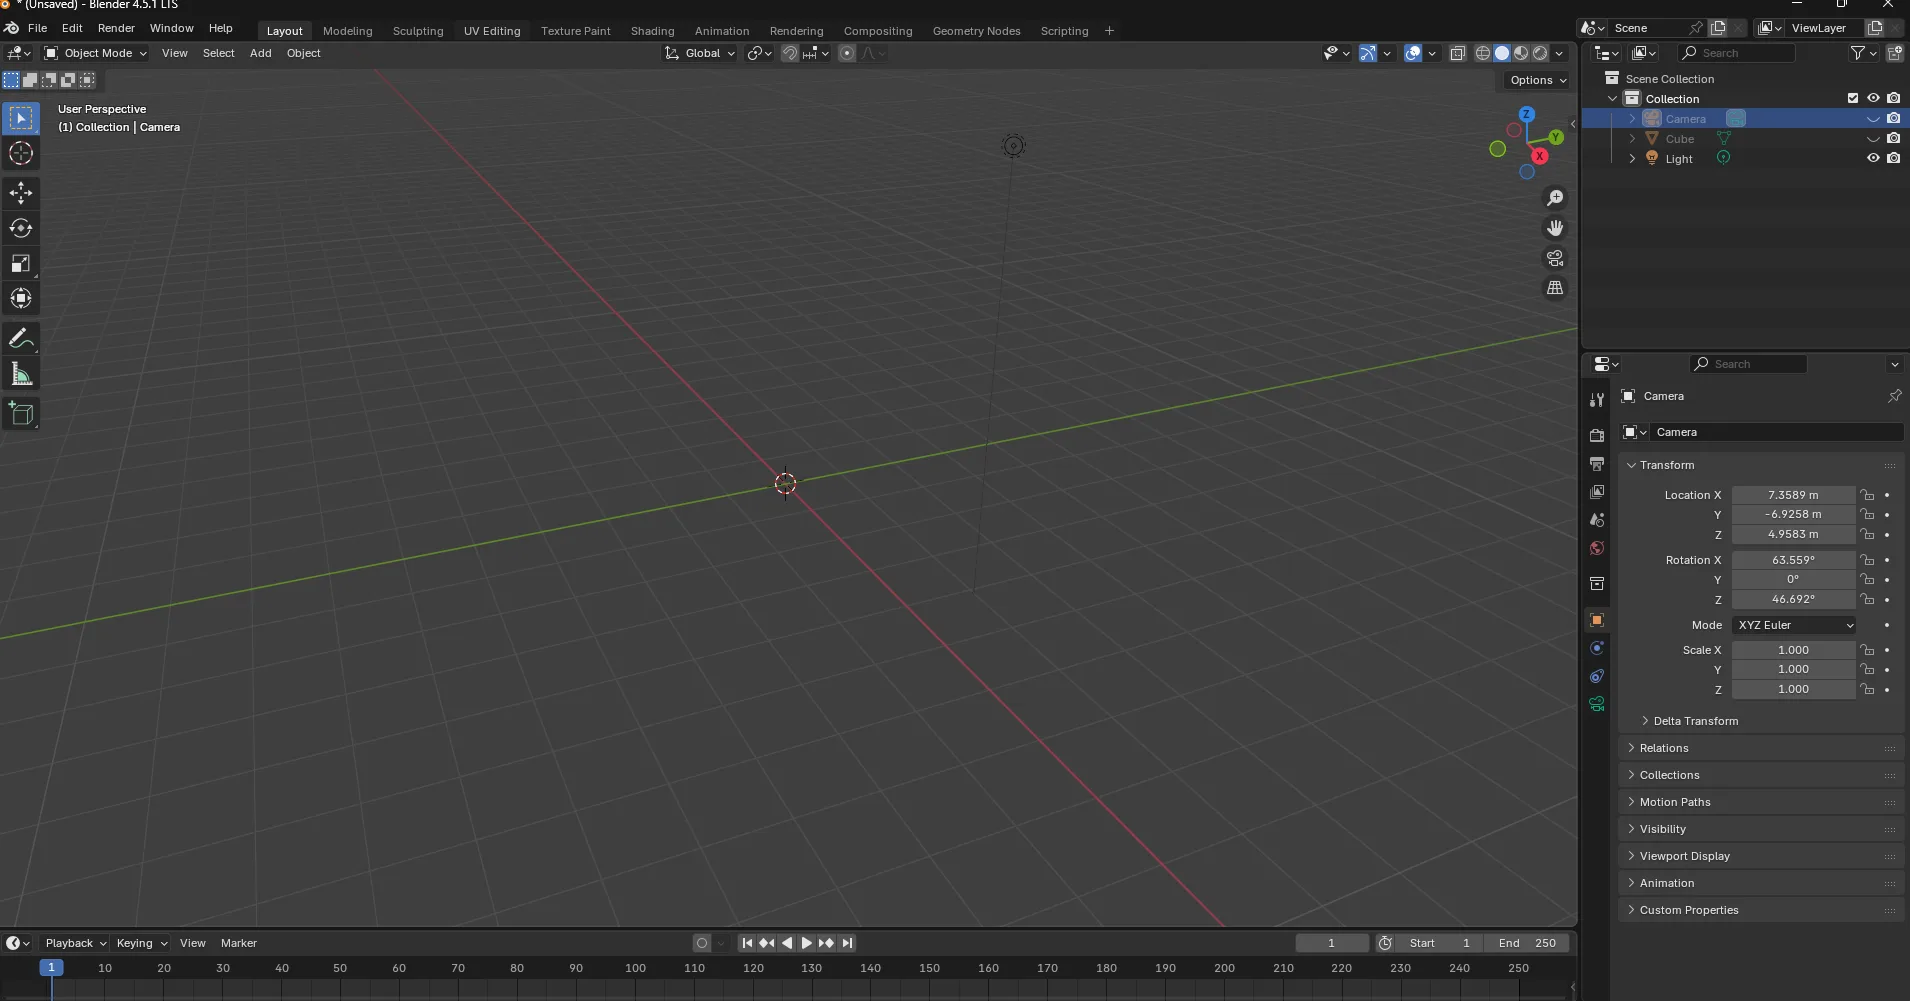Image resolution: width=1910 pixels, height=1001 pixels.
Task: Select the Annotate tool
Action: click(21, 339)
